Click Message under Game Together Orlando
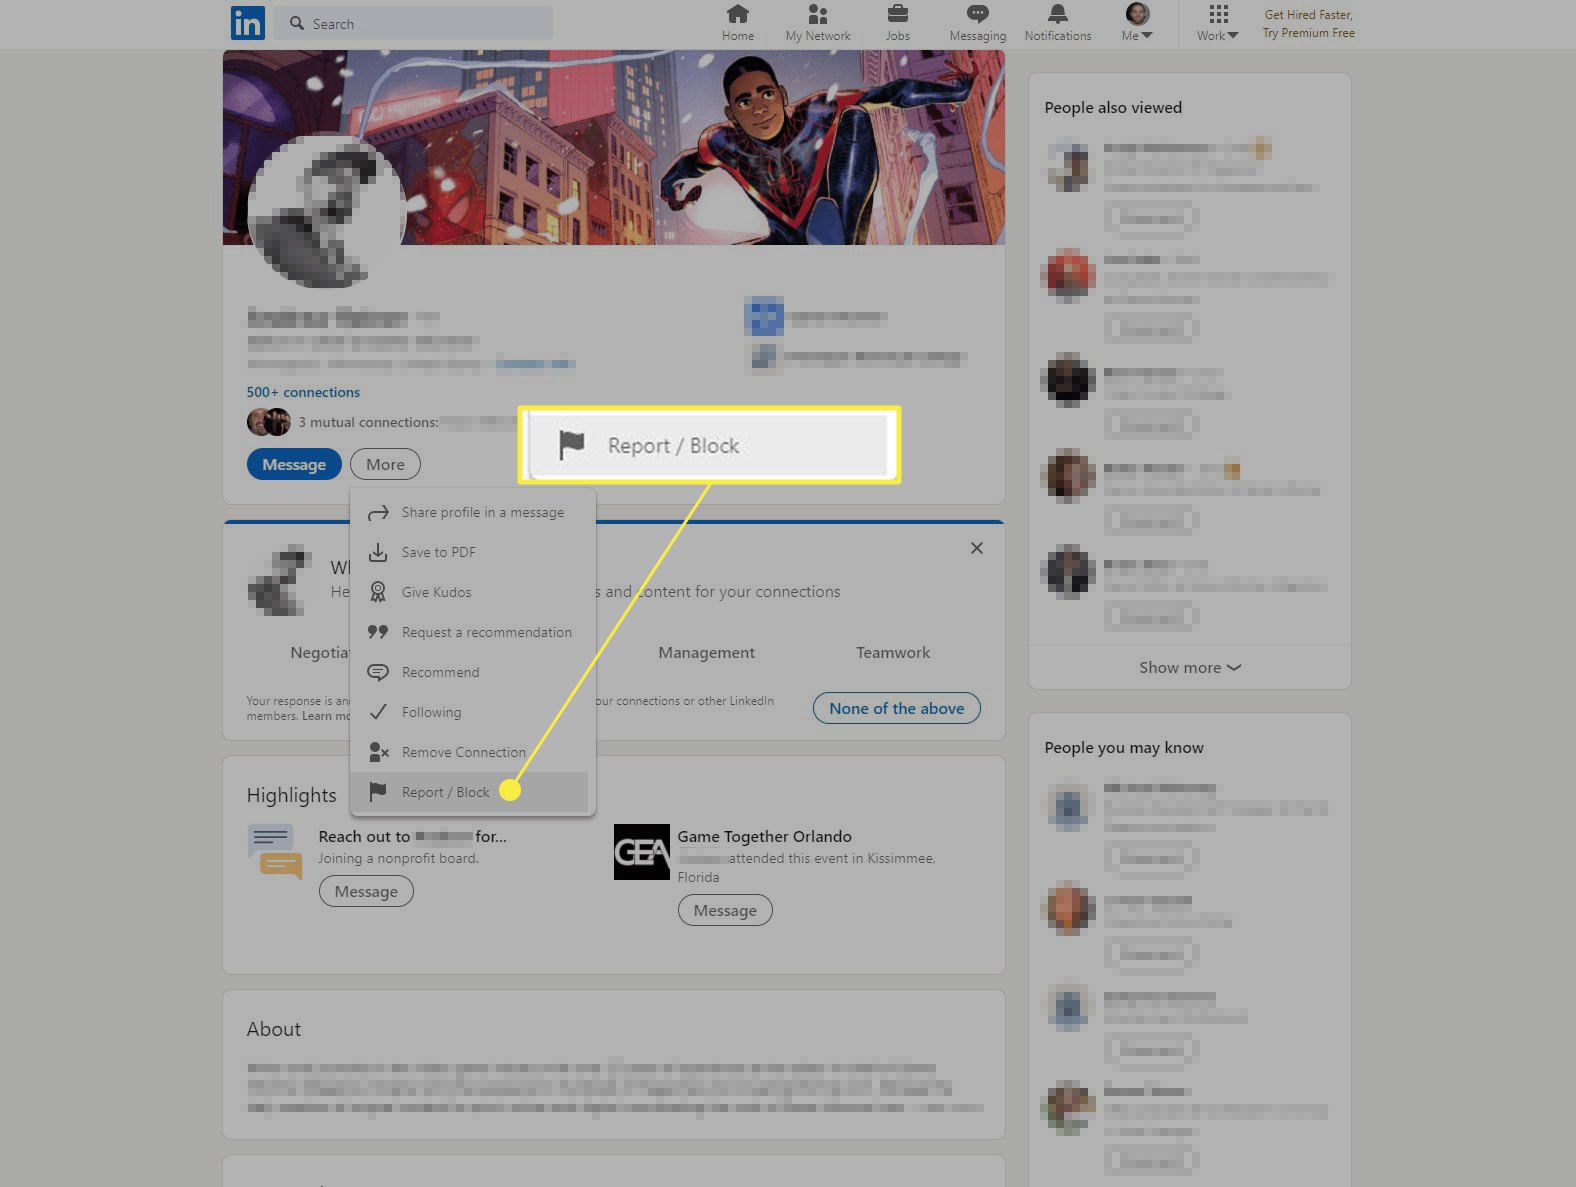The image size is (1576, 1187). pyautogui.click(x=725, y=910)
